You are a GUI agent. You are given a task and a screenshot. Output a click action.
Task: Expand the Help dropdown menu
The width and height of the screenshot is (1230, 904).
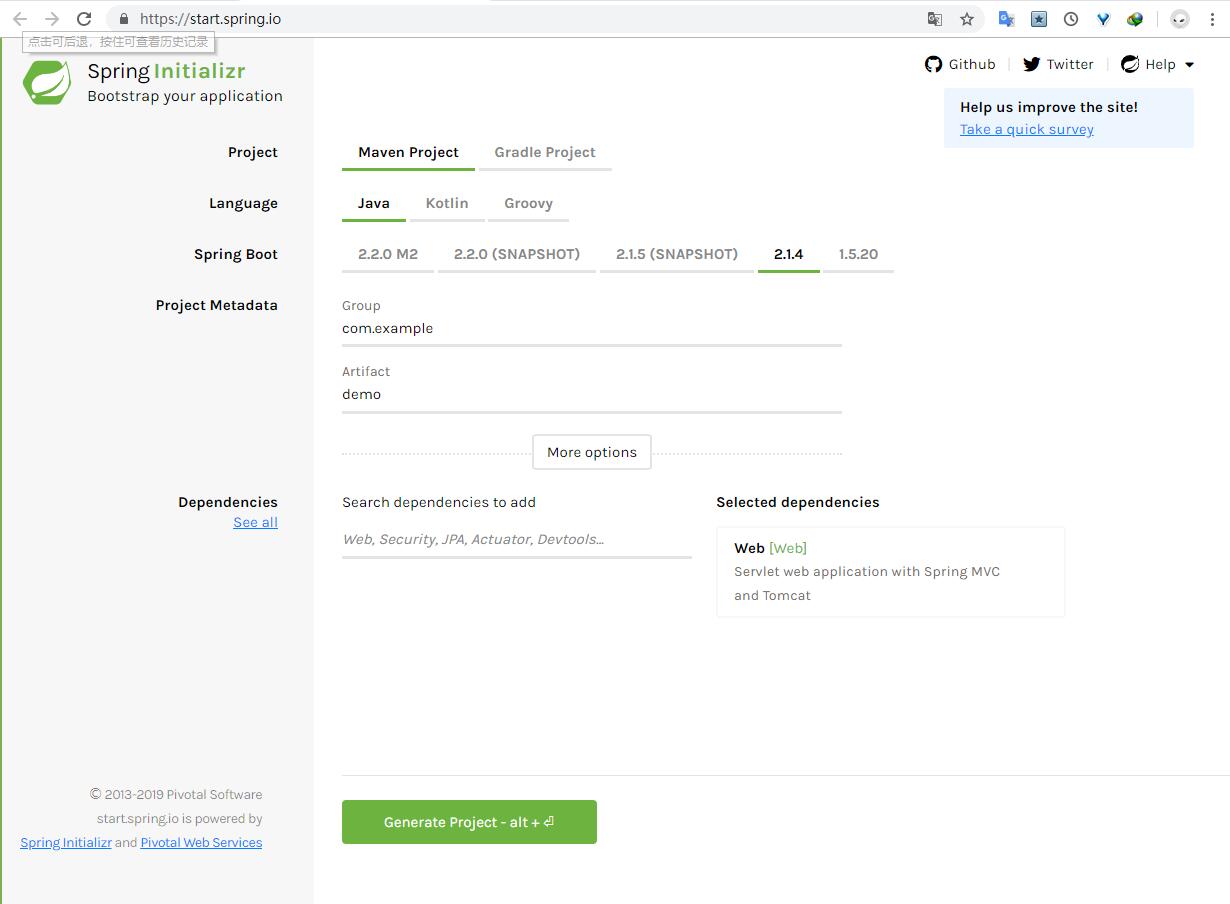pyautogui.click(x=1159, y=64)
